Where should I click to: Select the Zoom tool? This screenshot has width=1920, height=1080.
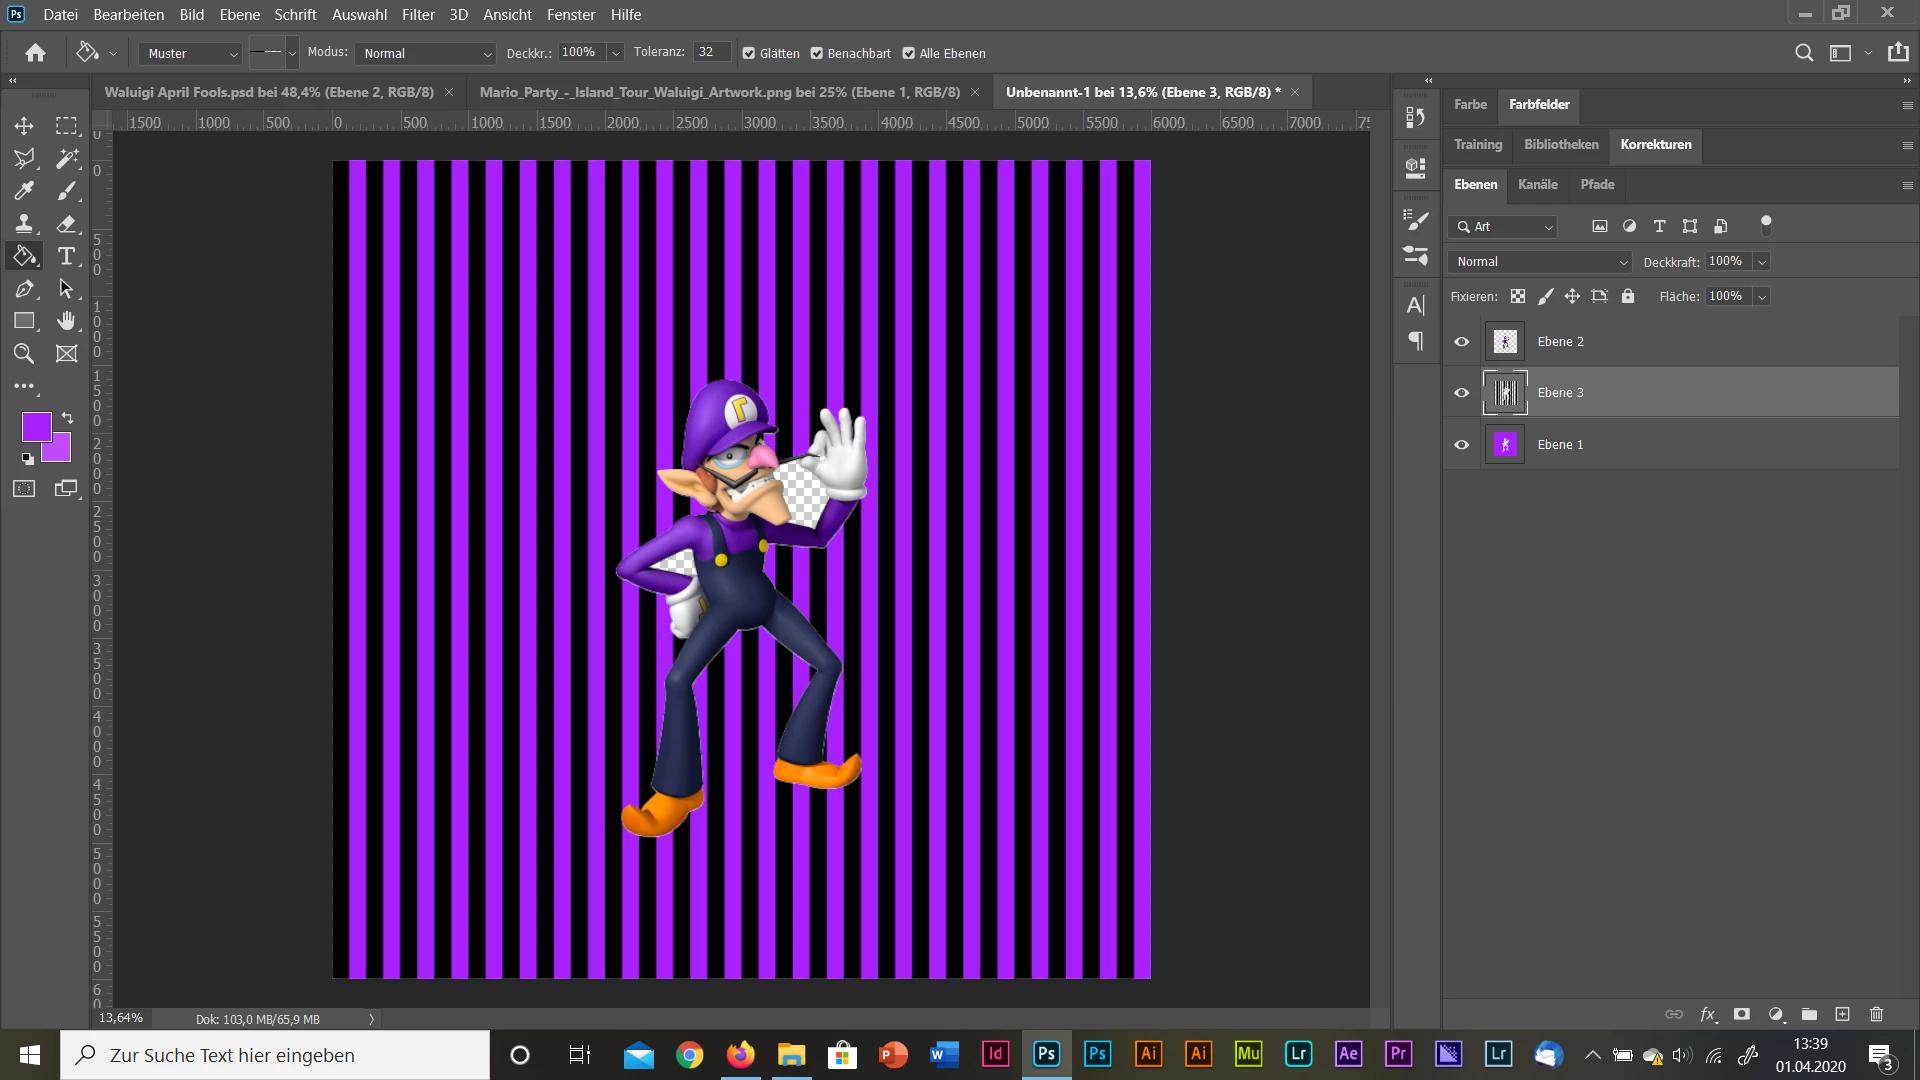tap(24, 353)
